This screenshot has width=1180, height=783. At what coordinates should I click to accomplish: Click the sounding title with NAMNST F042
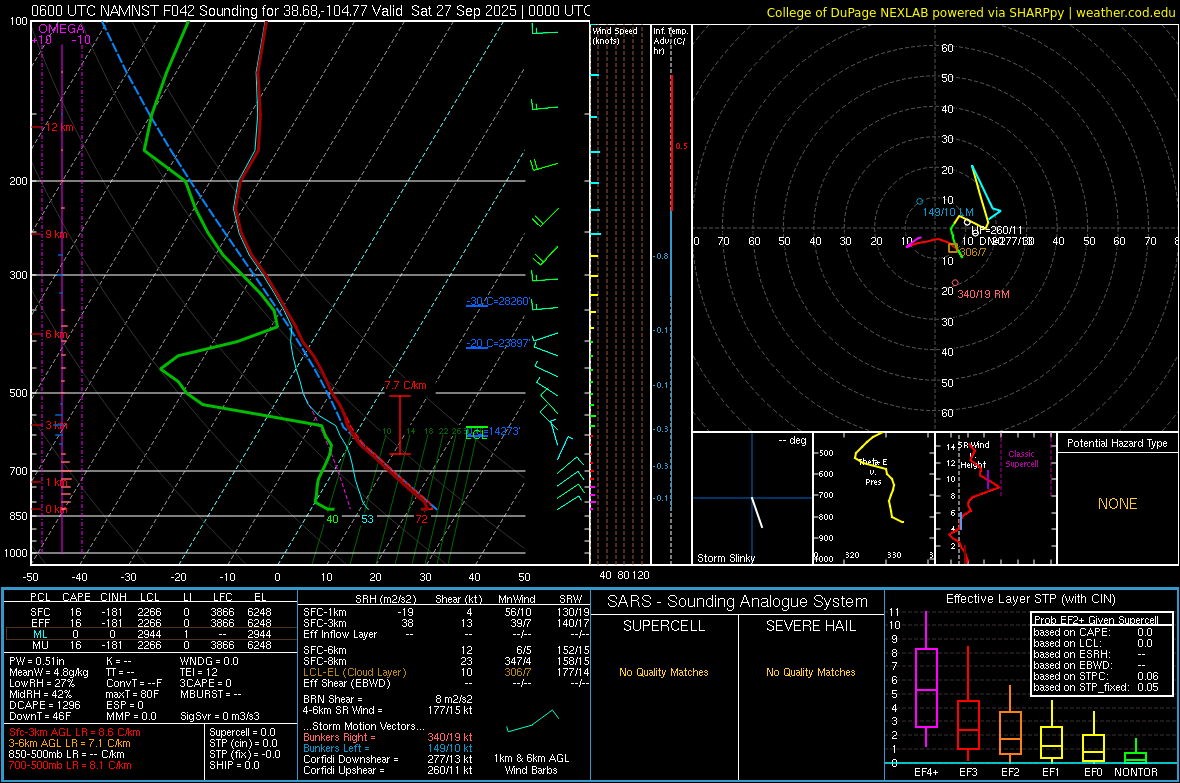coord(311,11)
